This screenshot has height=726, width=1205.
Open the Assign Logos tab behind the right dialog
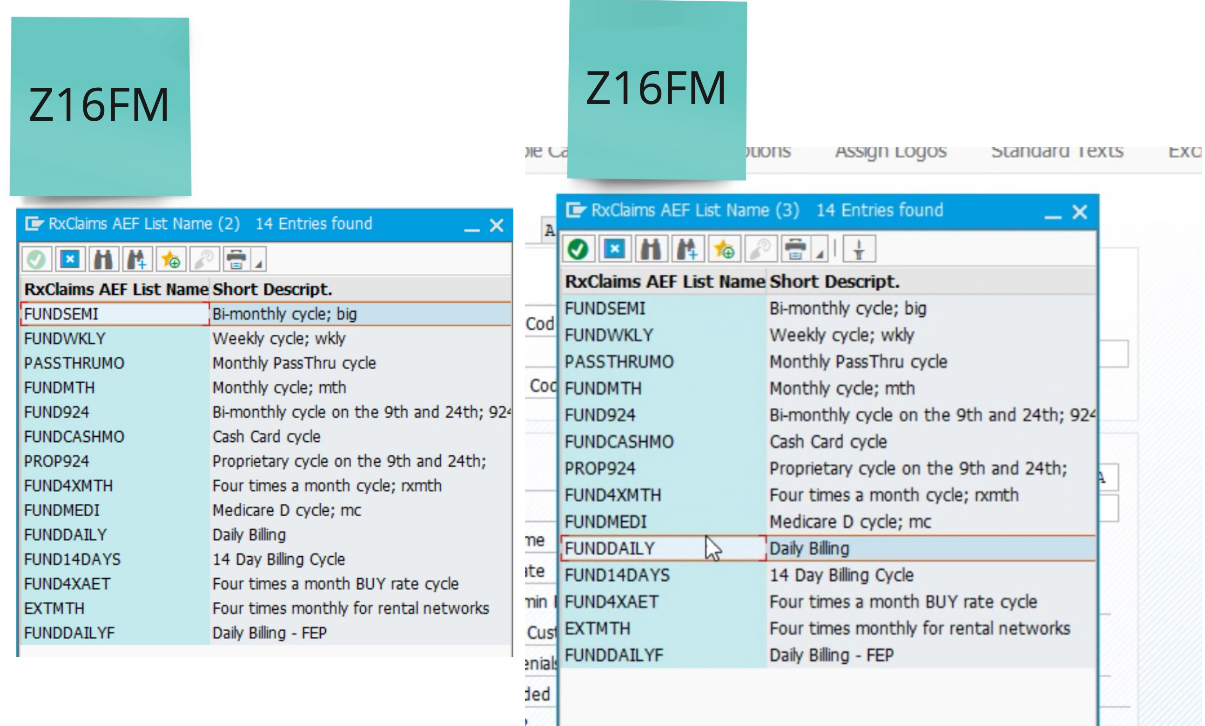click(891, 151)
